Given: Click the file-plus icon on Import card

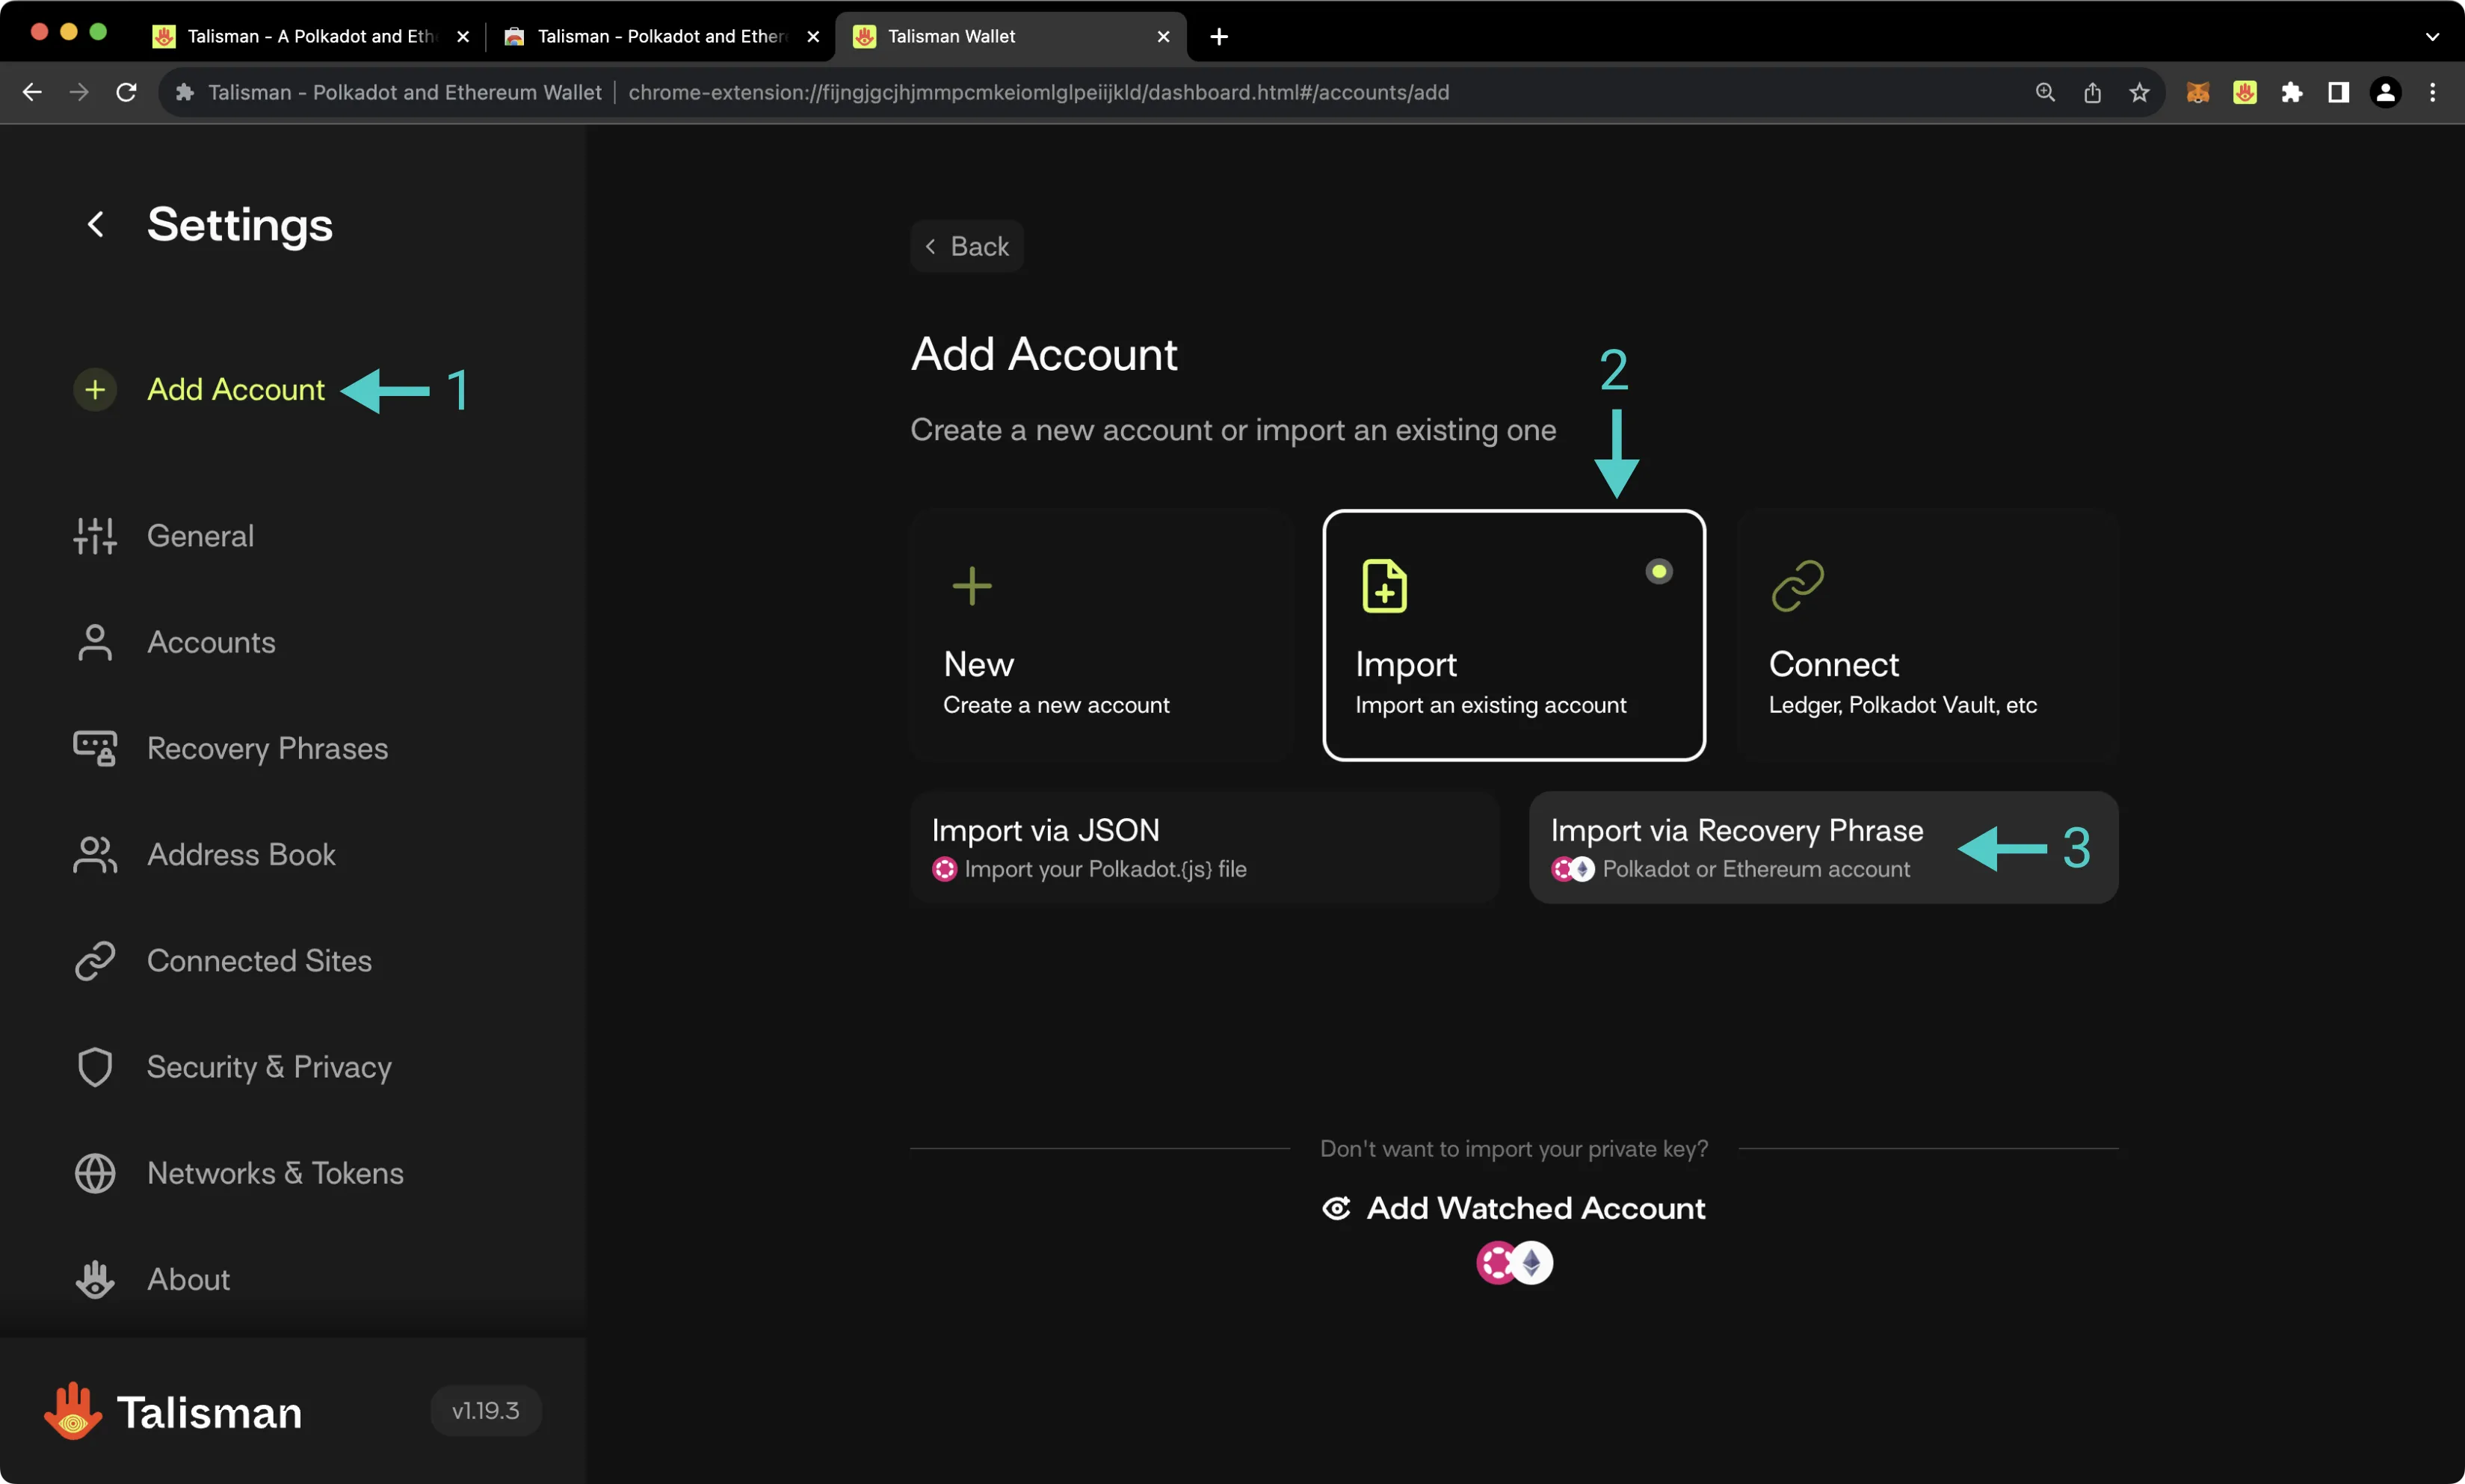Looking at the screenshot, I should [x=1384, y=586].
